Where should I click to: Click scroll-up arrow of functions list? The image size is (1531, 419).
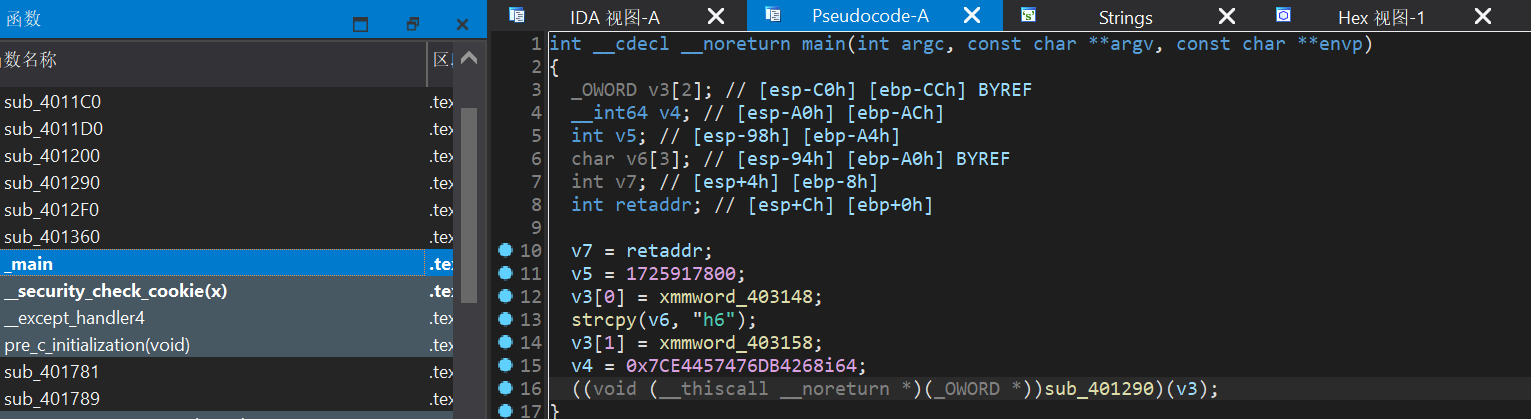tap(467, 60)
